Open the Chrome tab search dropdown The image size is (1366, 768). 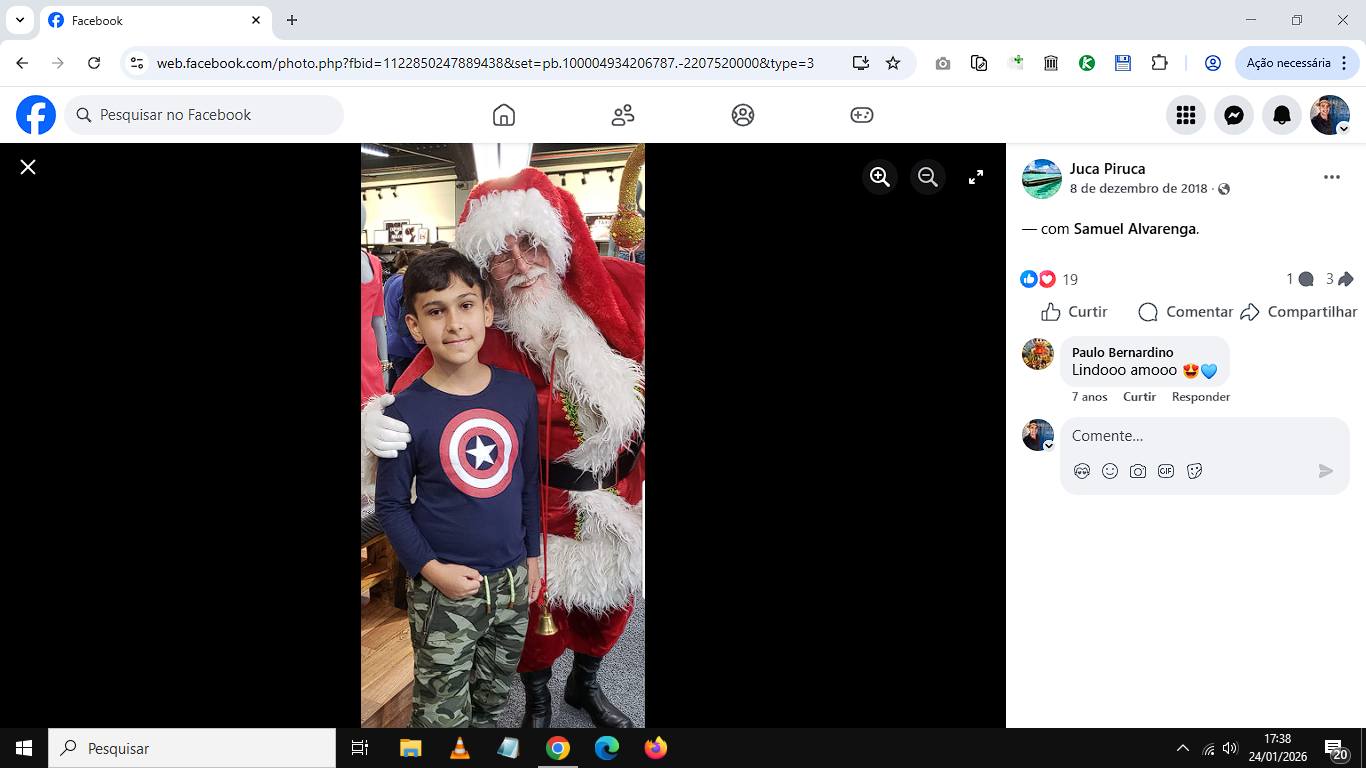[20, 20]
